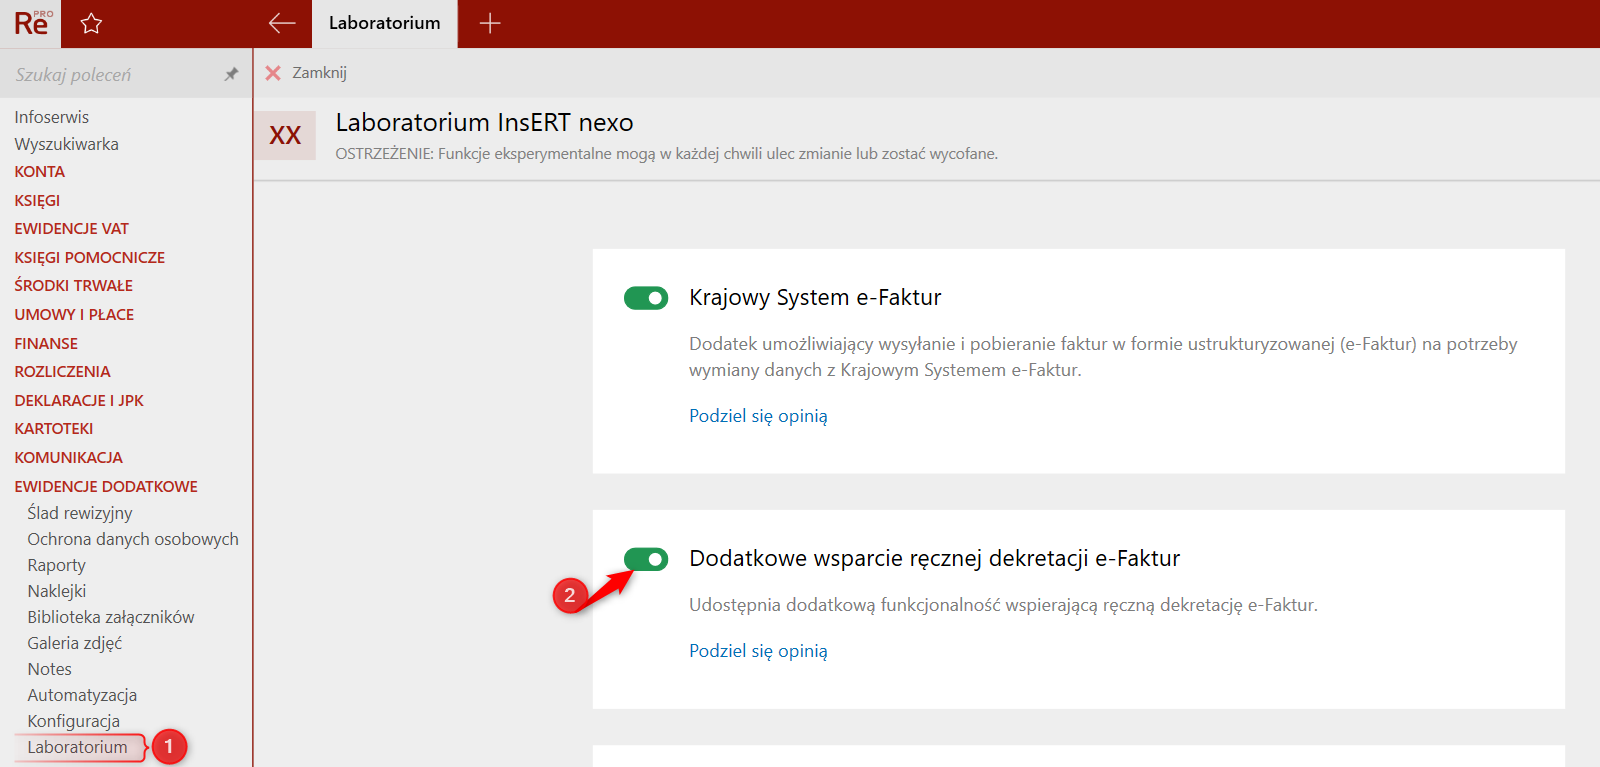The image size is (1600, 767).
Task: Select Laboratorium in the sidebar
Action: coord(78,747)
